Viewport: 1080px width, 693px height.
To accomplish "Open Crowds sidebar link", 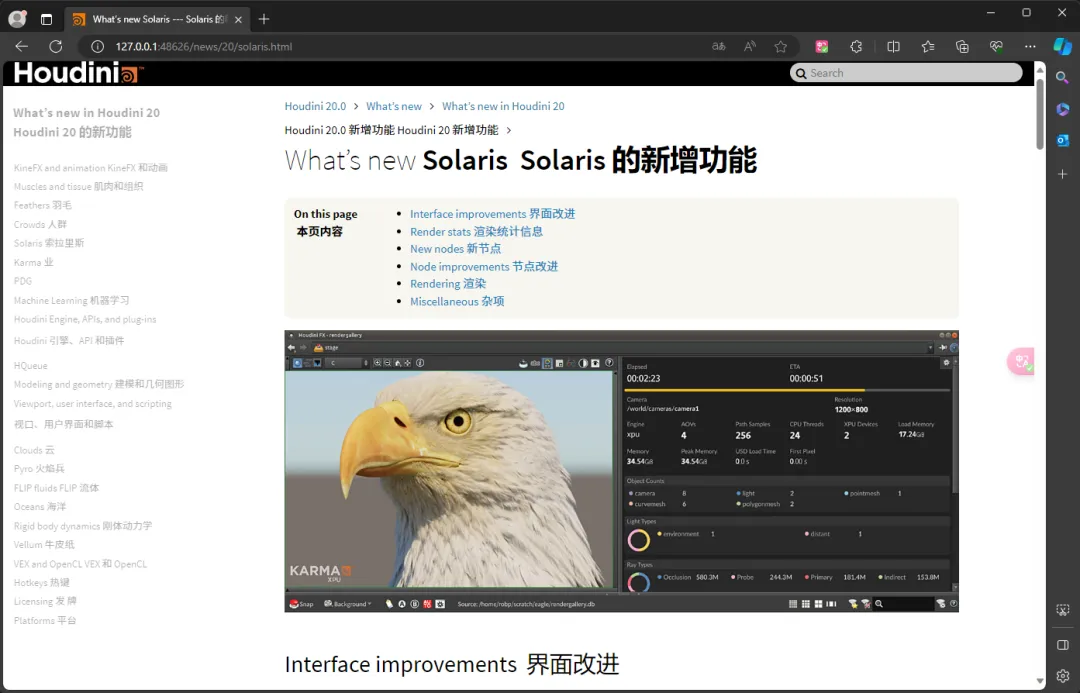I will (x=40, y=224).
